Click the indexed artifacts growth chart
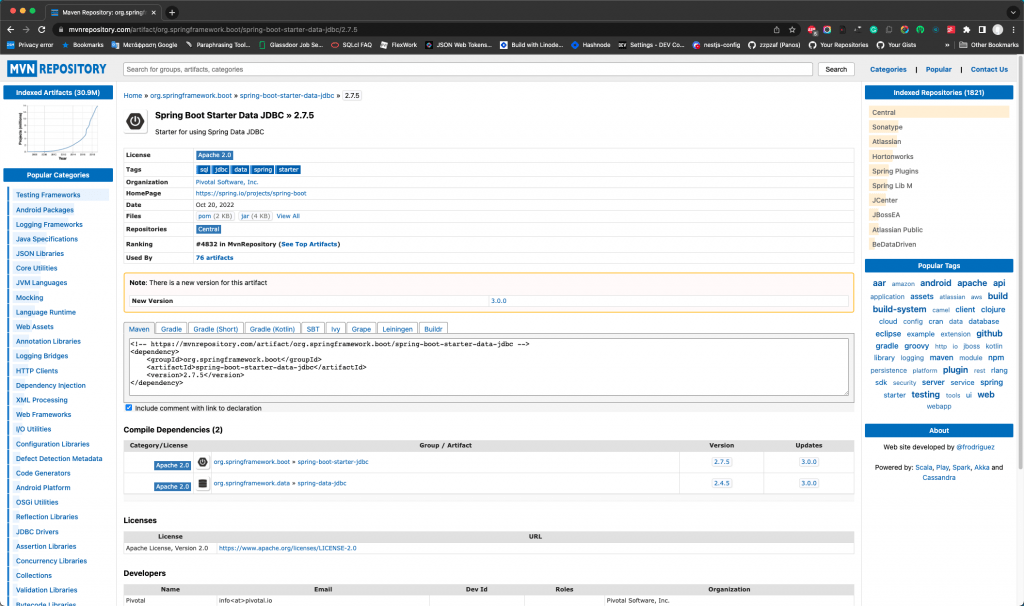The height and width of the screenshot is (606, 1024). 59,131
